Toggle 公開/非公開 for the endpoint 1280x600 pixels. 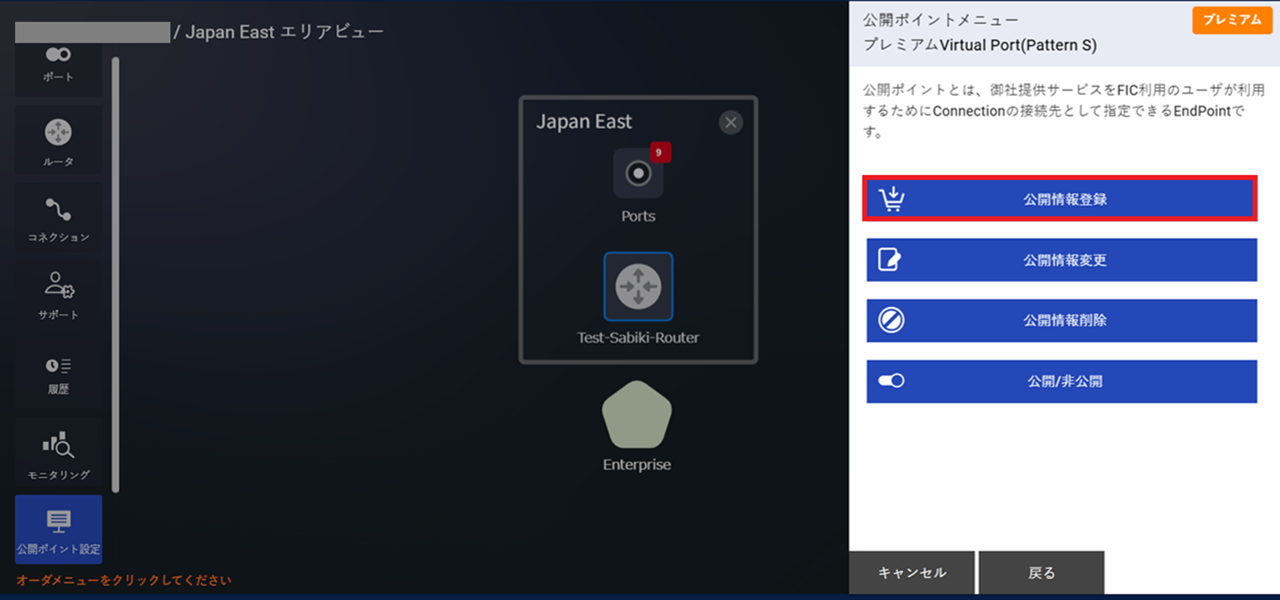pyautogui.click(x=890, y=381)
